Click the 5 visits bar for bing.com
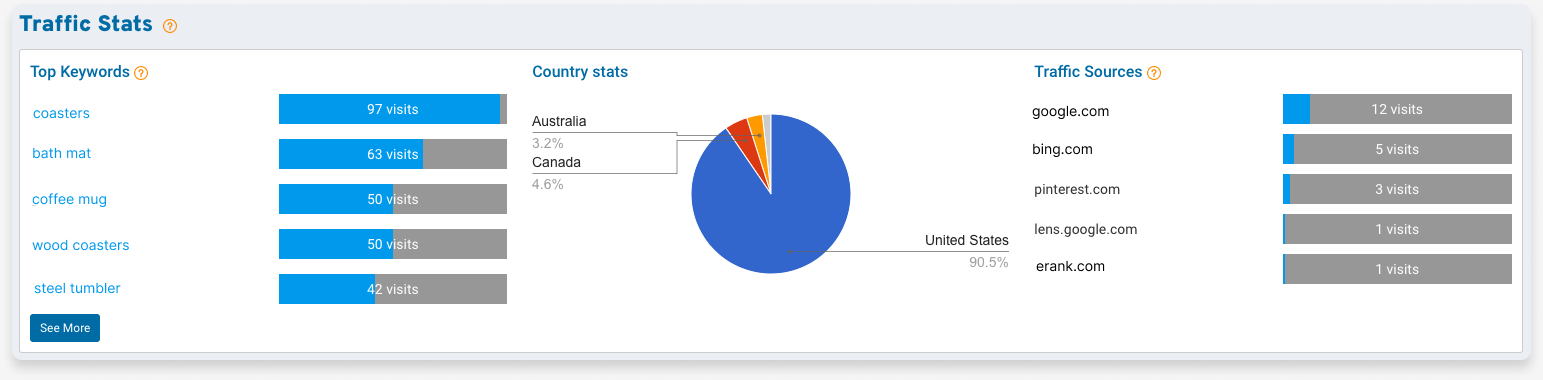This screenshot has height=380, width=1543. pyautogui.click(x=1397, y=149)
